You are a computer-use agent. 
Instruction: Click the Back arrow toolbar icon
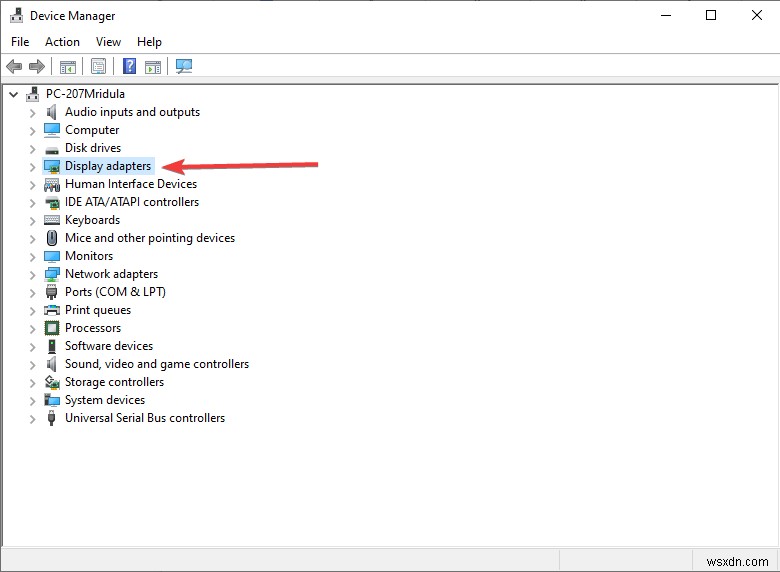[14, 66]
